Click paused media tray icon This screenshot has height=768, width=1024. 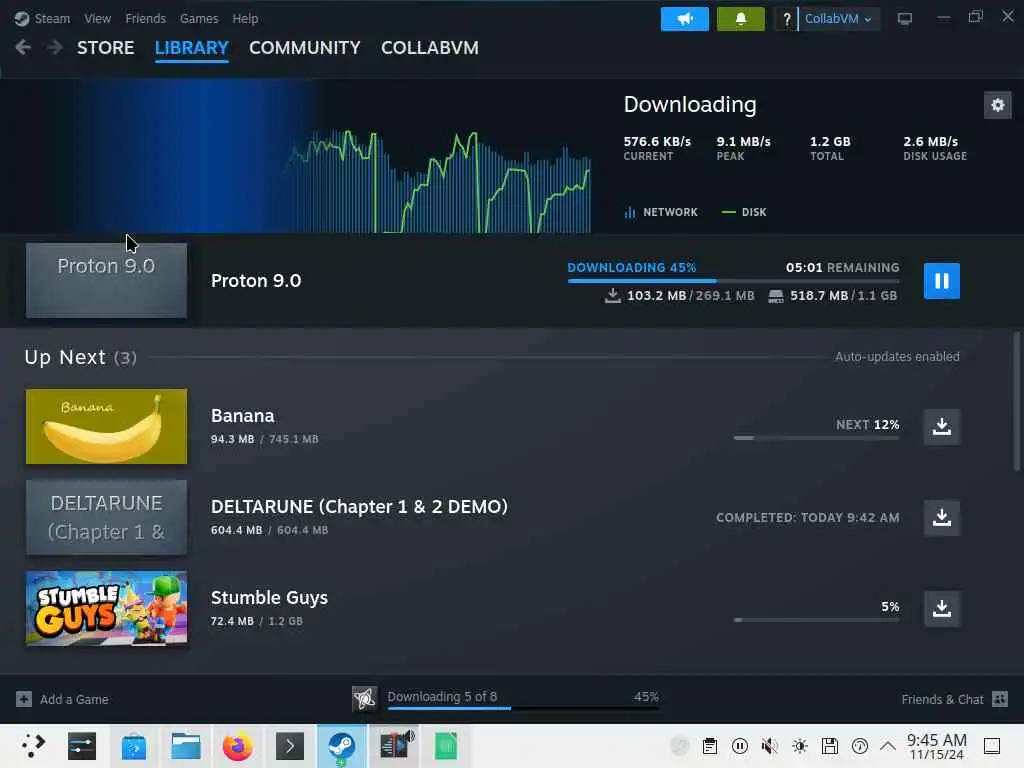click(740, 746)
